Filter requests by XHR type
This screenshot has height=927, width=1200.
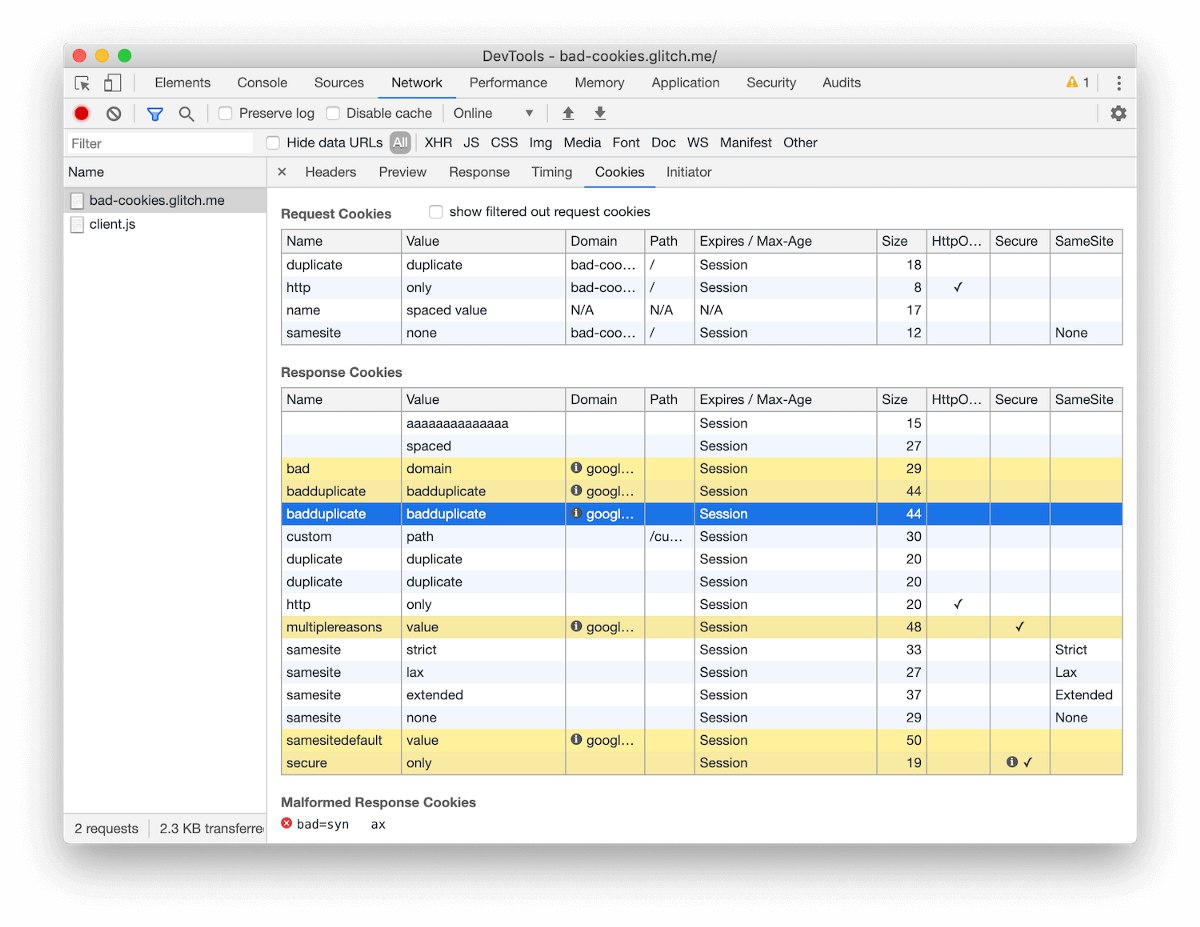pos(438,143)
